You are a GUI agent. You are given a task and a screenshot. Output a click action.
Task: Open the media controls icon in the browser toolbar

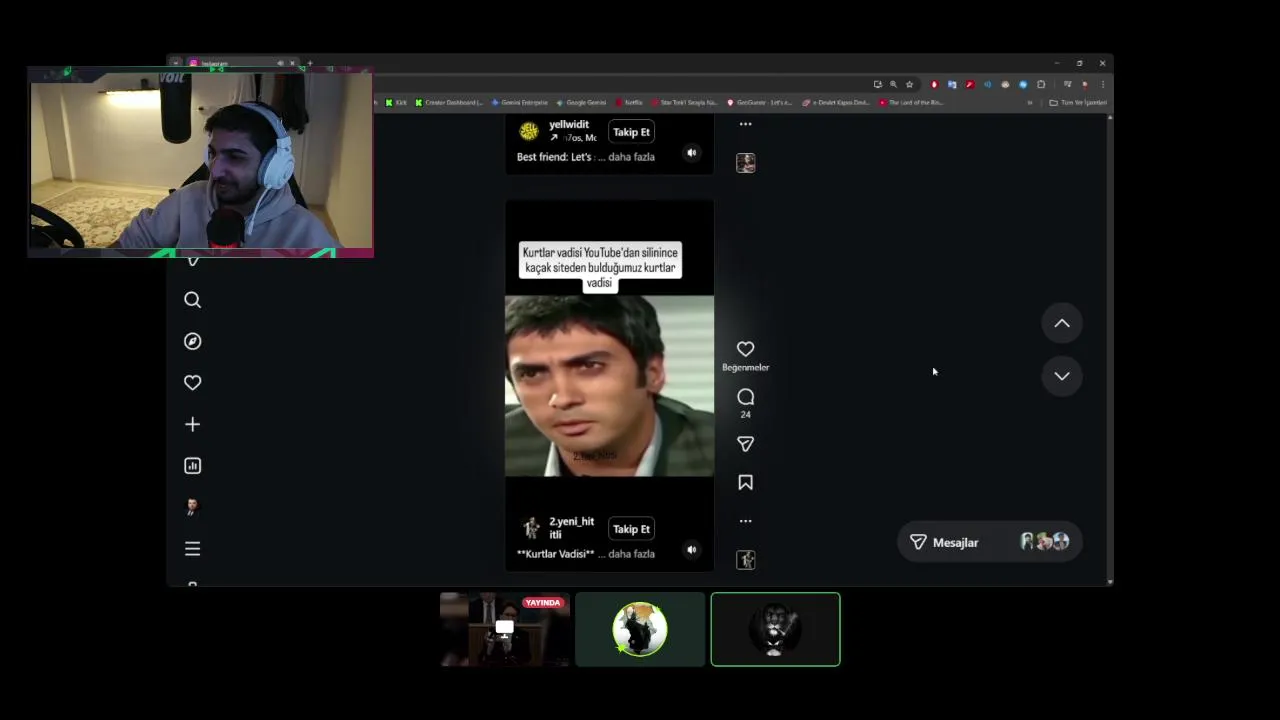pos(1067,84)
